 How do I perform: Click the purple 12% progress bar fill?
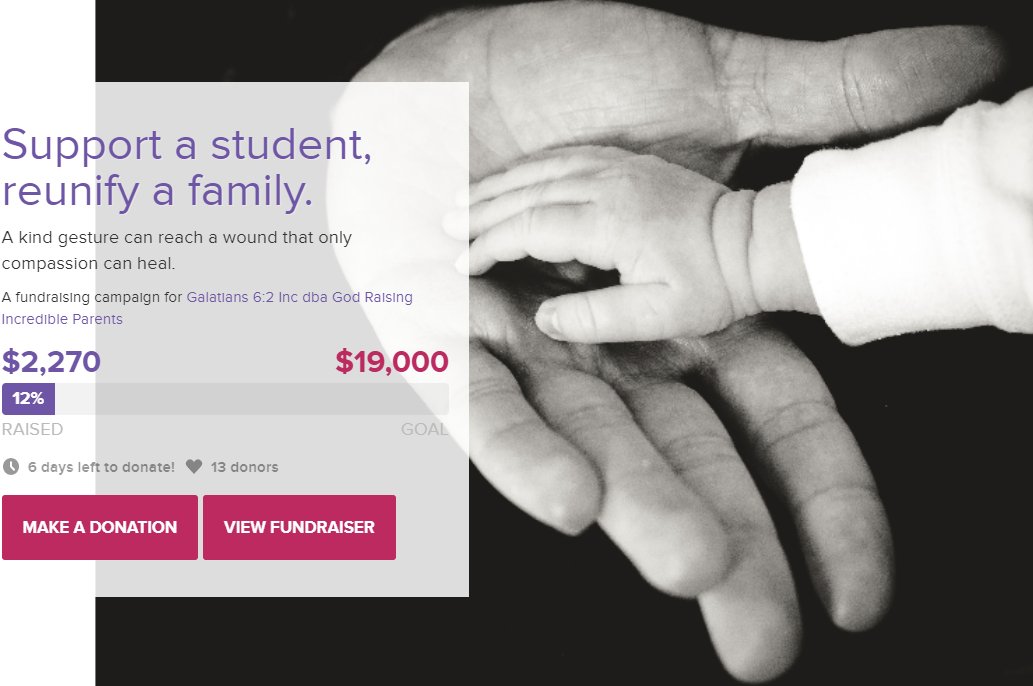[28, 399]
